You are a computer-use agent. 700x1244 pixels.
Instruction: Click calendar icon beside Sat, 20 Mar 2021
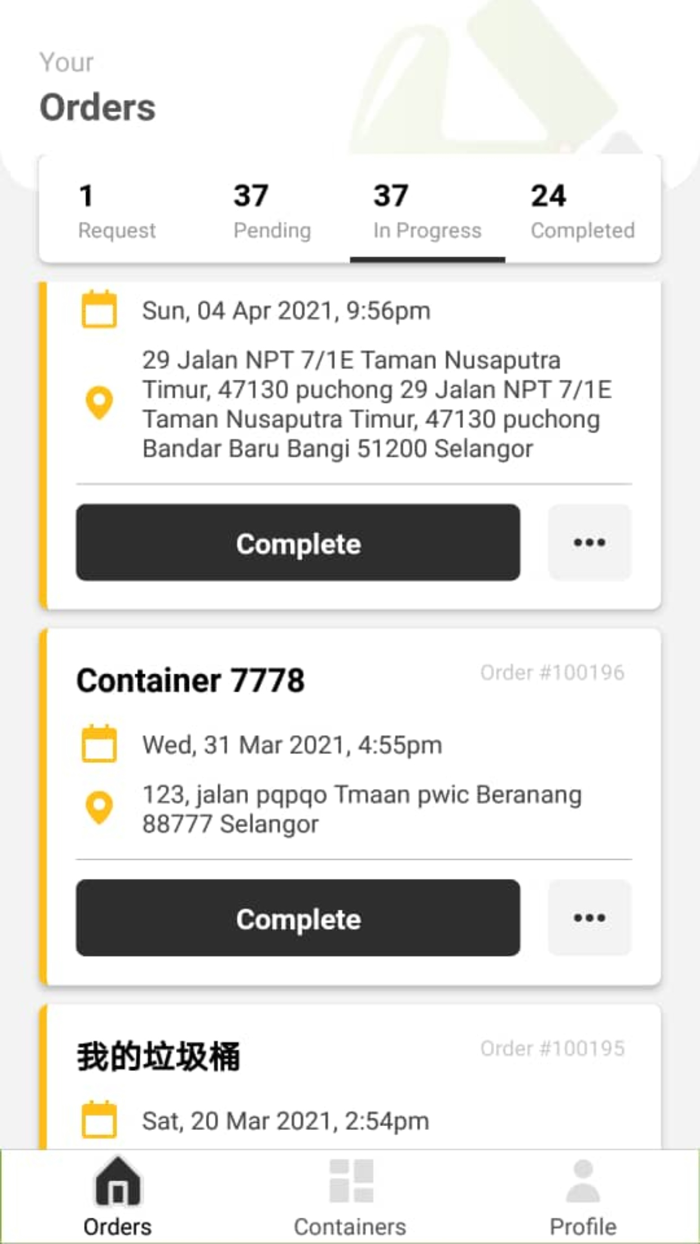pyautogui.click(x=99, y=1121)
